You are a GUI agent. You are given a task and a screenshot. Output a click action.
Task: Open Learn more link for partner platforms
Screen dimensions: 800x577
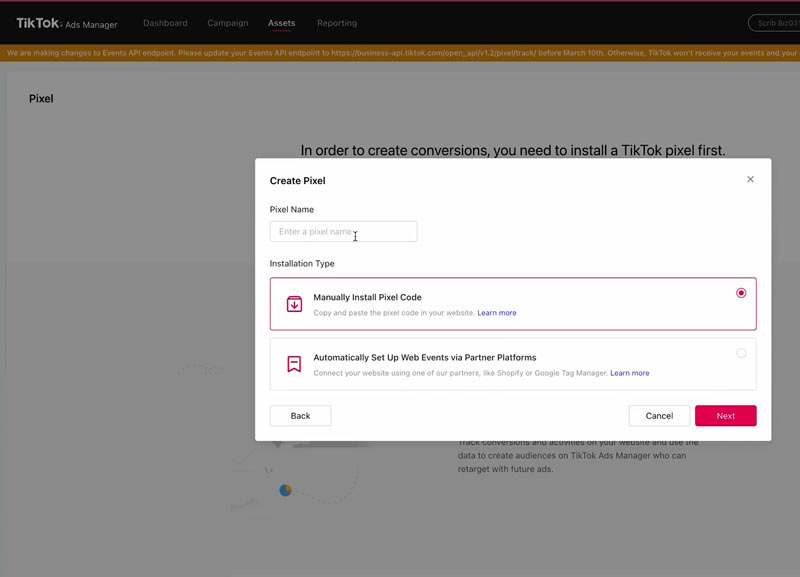coord(630,373)
